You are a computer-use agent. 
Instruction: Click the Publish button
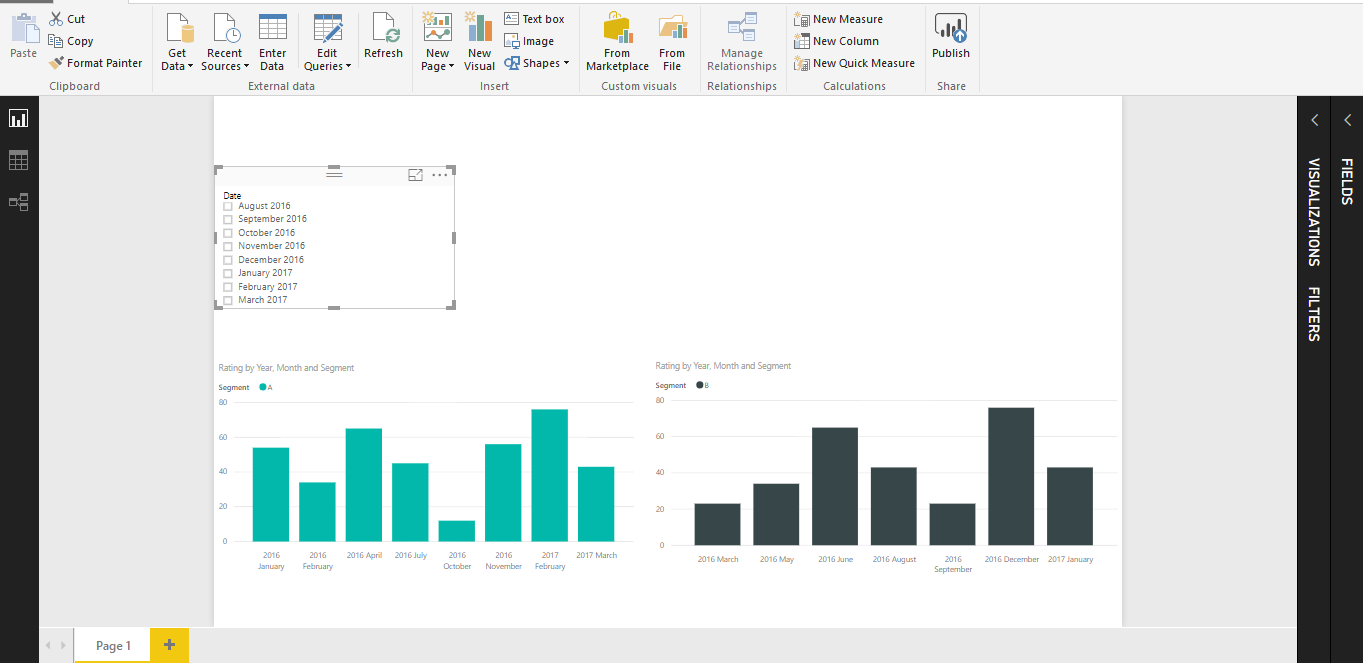point(951,37)
